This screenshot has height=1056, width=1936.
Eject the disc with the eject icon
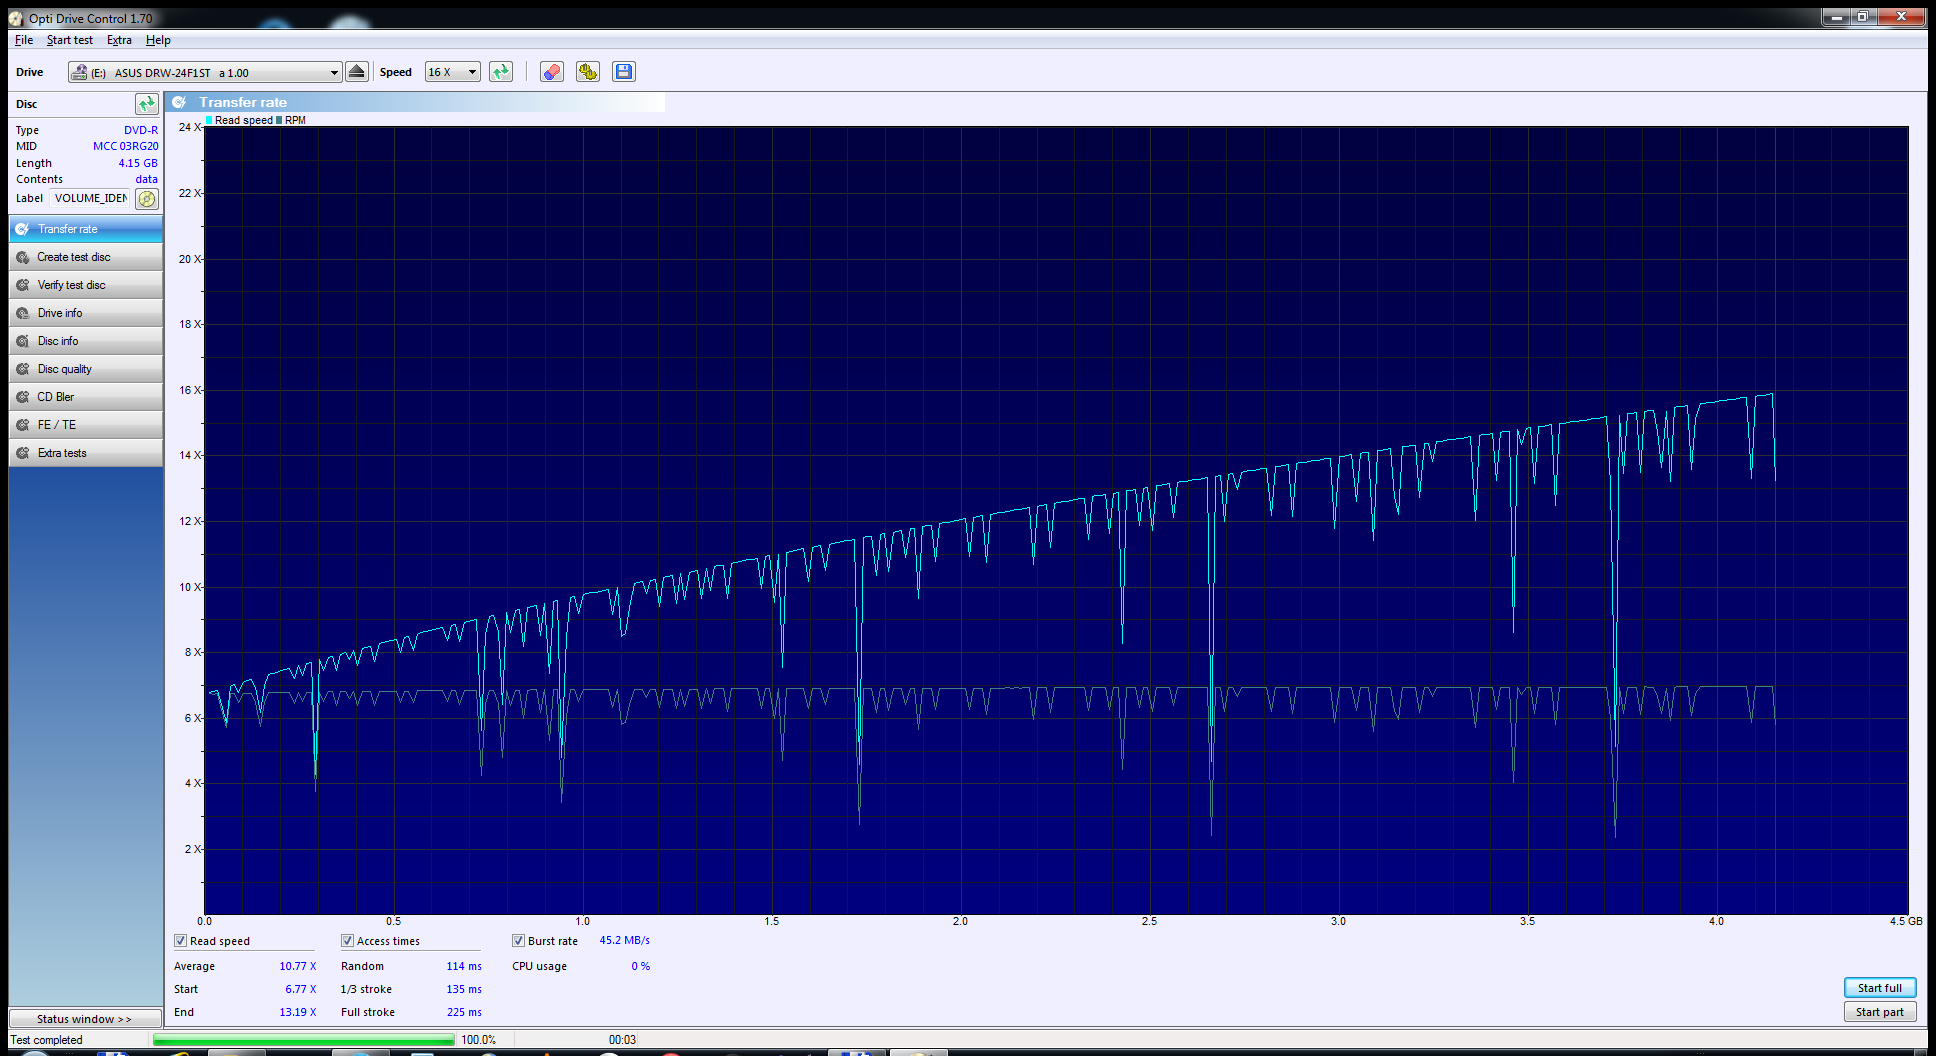(x=357, y=72)
